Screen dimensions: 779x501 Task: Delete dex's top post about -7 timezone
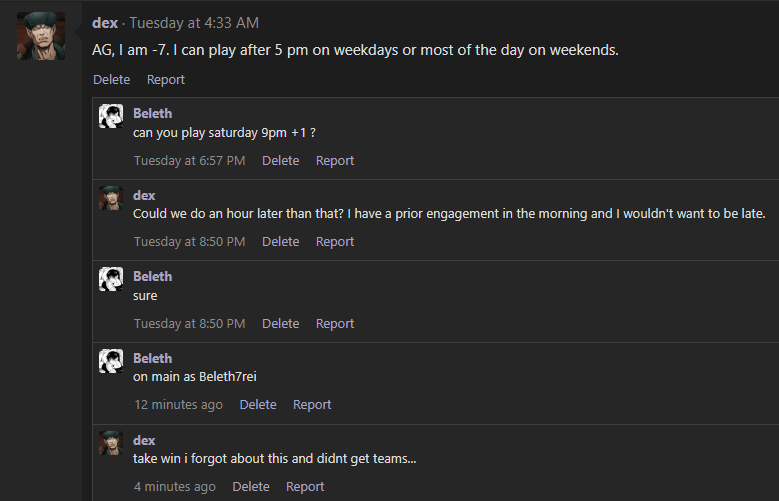pos(111,80)
